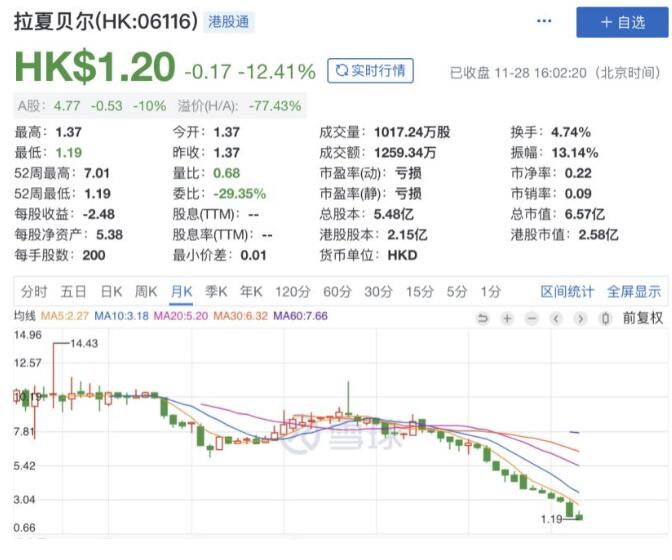This screenshot has width=672, height=560.
Task: Click the 委比 value -29.35%
Action: click(x=240, y=194)
